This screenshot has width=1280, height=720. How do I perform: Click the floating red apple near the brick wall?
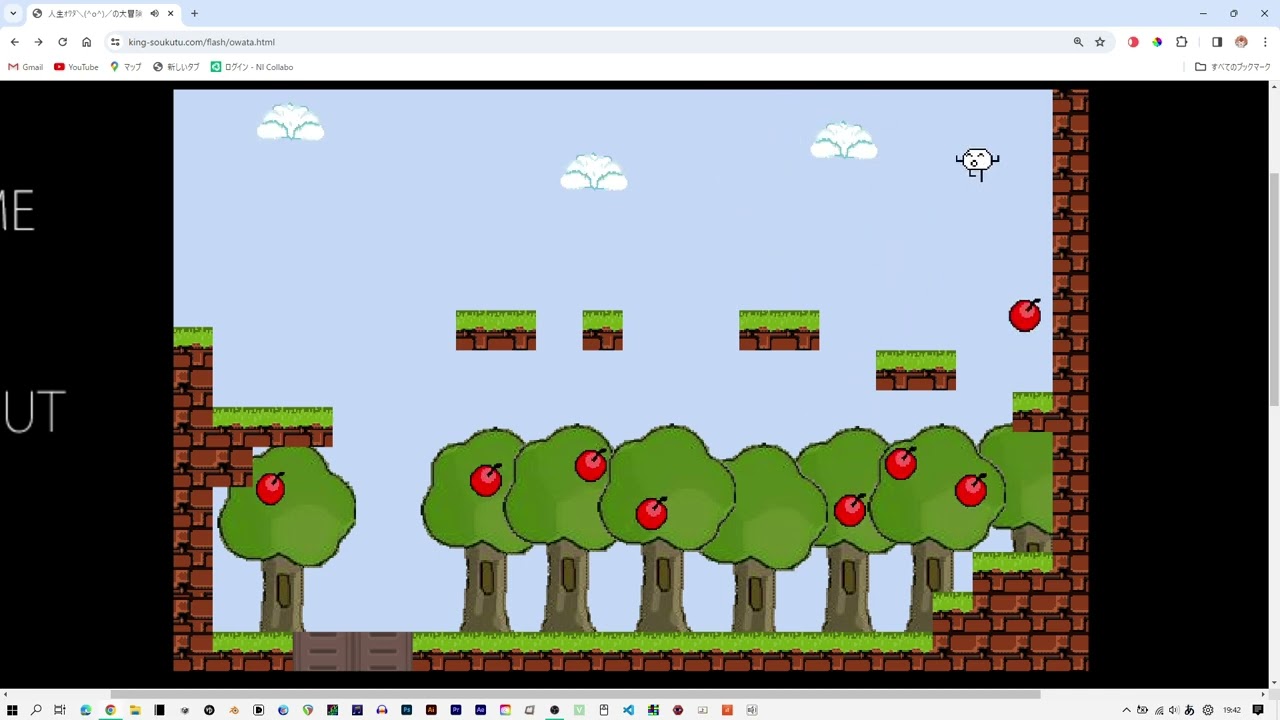tap(1025, 315)
